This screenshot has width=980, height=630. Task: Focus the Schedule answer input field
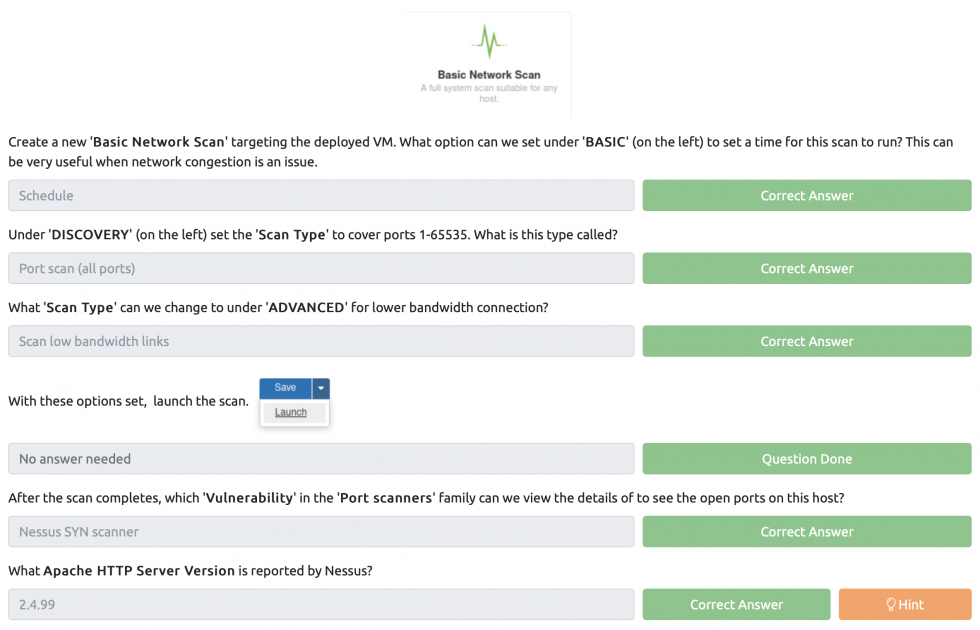tap(321, 196)
